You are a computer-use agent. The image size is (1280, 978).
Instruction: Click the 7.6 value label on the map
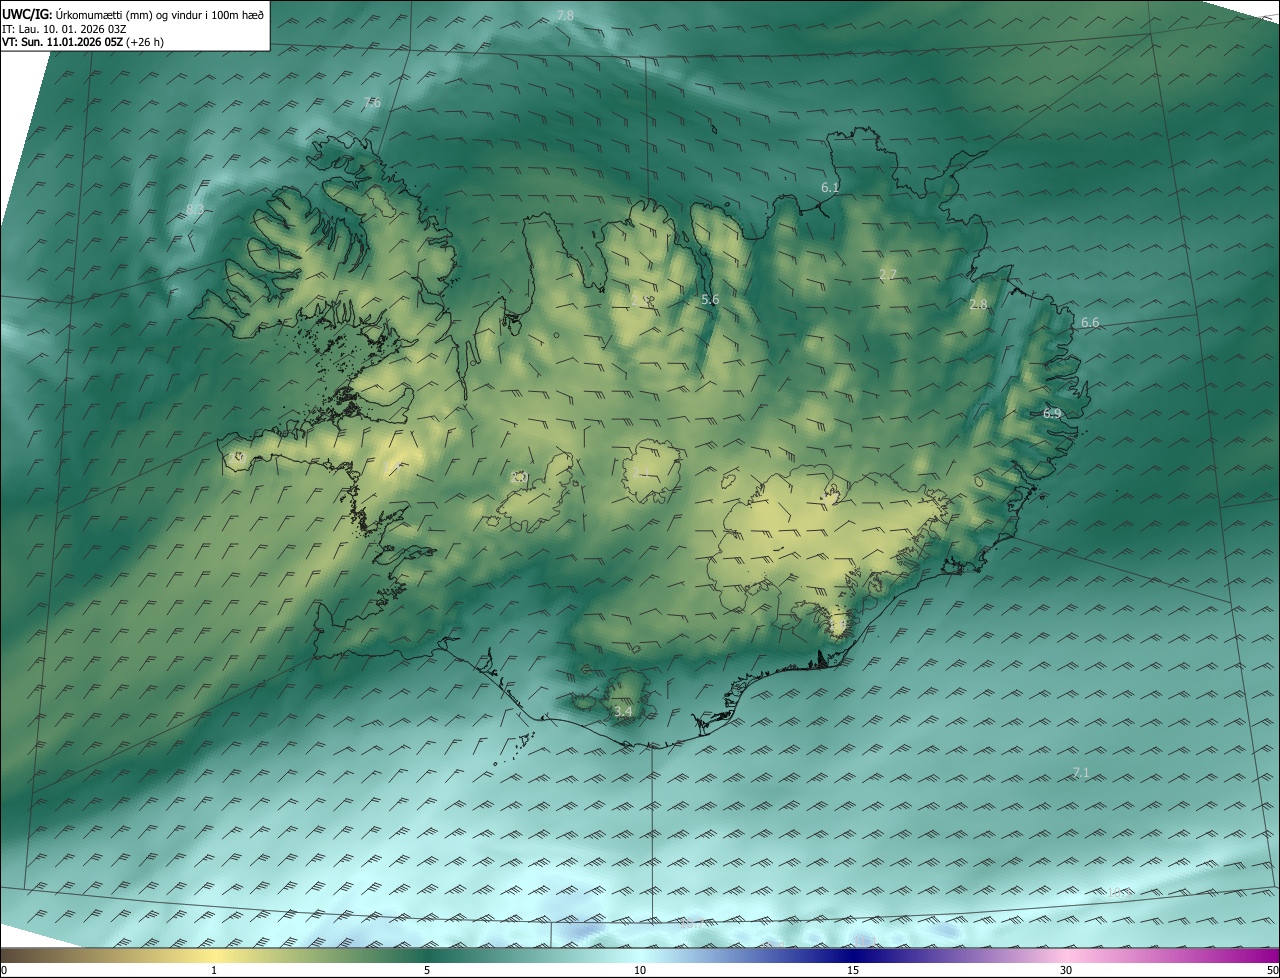coord(372,102)
